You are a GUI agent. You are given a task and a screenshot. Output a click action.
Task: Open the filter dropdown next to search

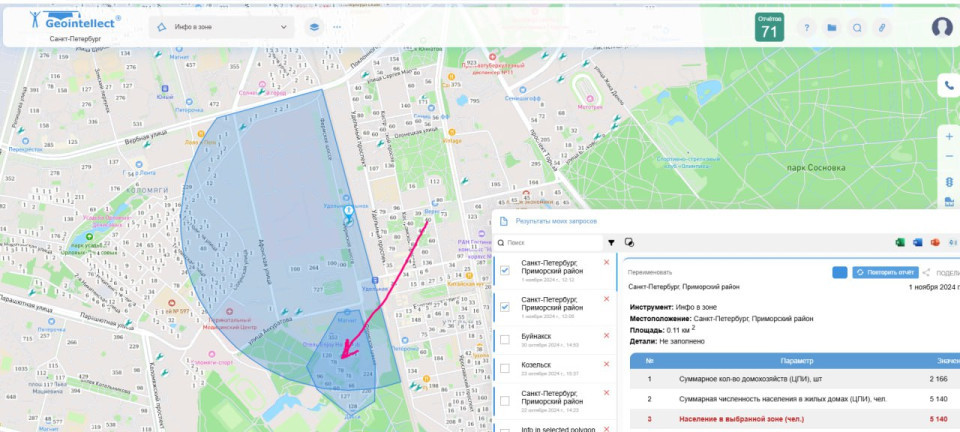611,242
